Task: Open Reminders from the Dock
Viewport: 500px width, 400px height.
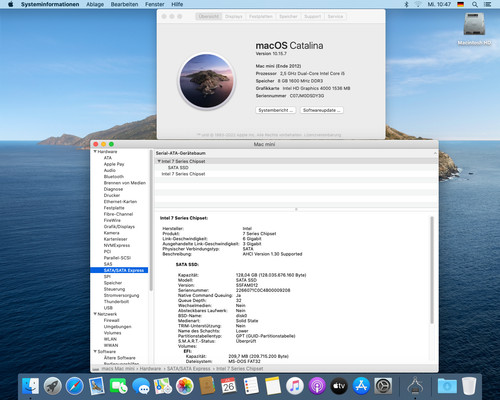Action: tap(251, 386)
